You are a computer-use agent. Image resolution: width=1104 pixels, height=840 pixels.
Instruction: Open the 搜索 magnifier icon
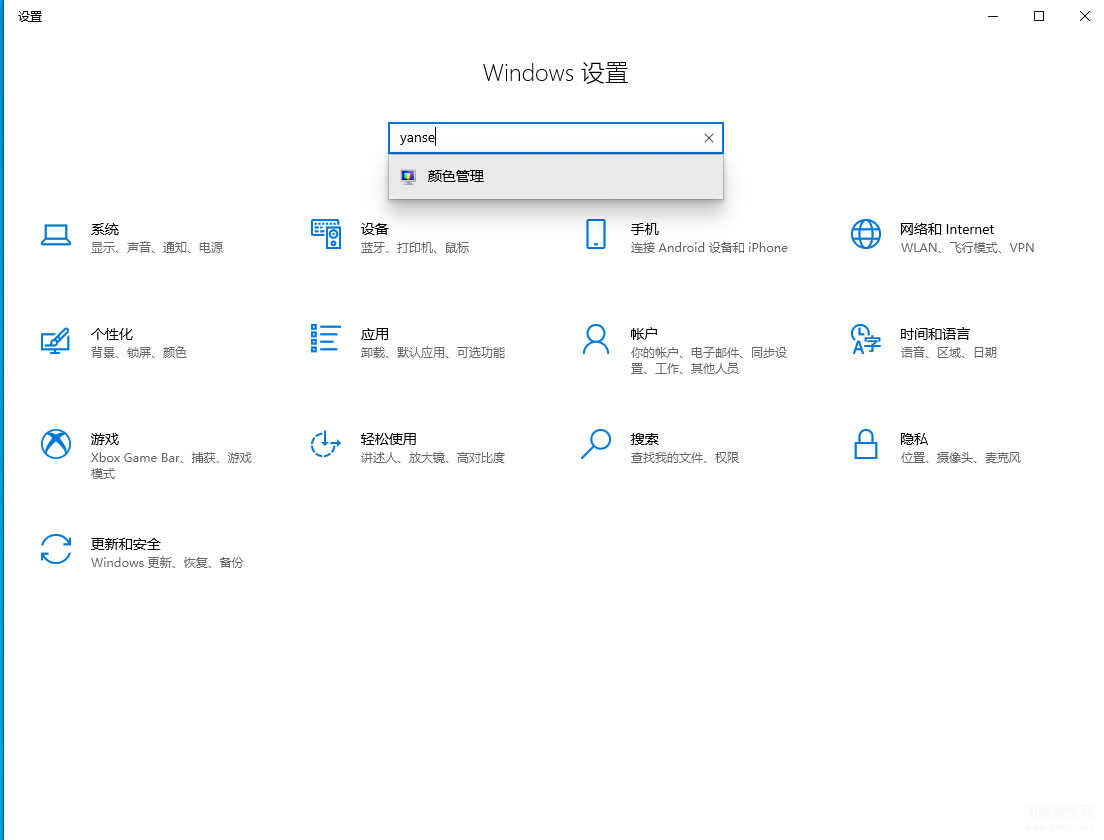(596, 444)
